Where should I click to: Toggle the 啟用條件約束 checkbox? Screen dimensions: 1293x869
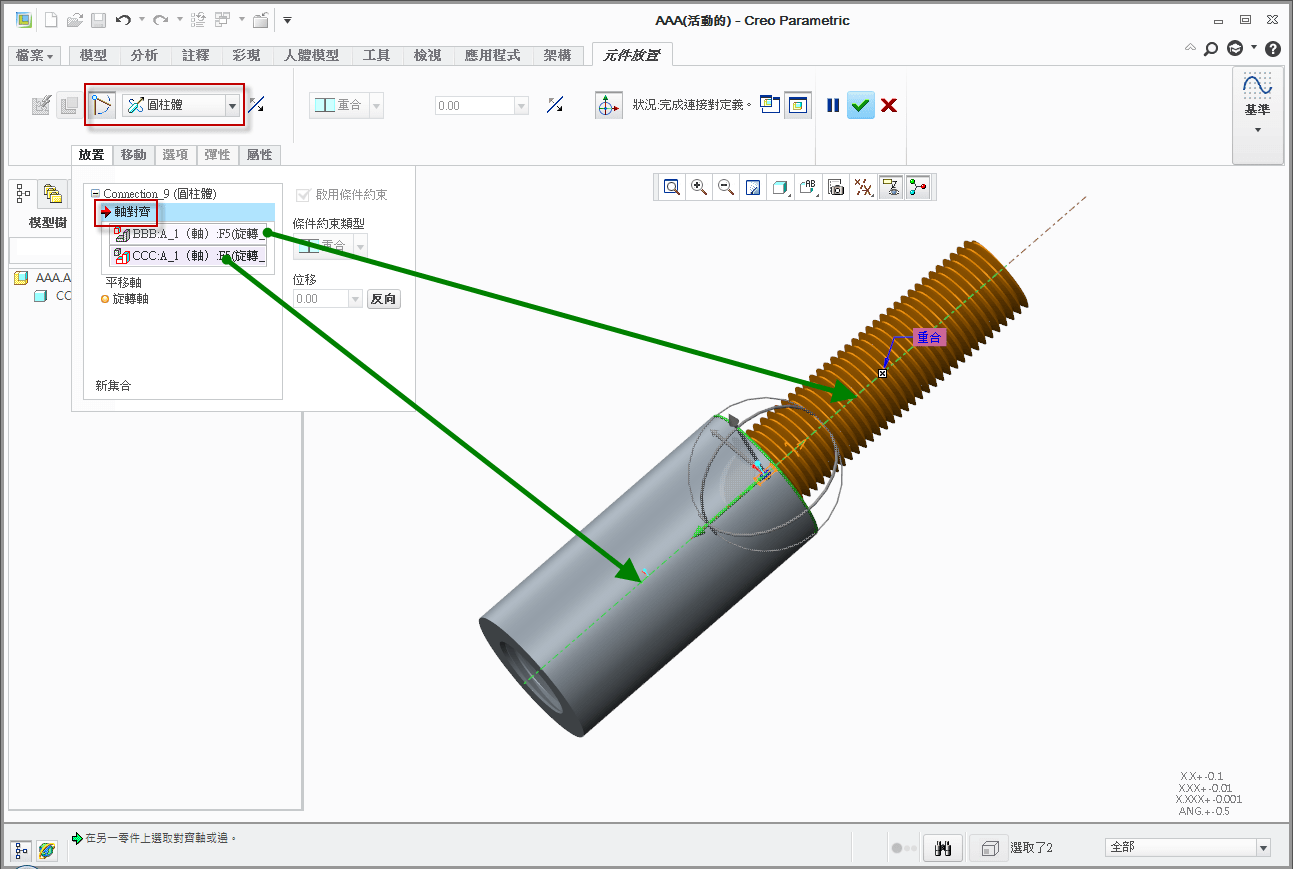coord(302,194)
